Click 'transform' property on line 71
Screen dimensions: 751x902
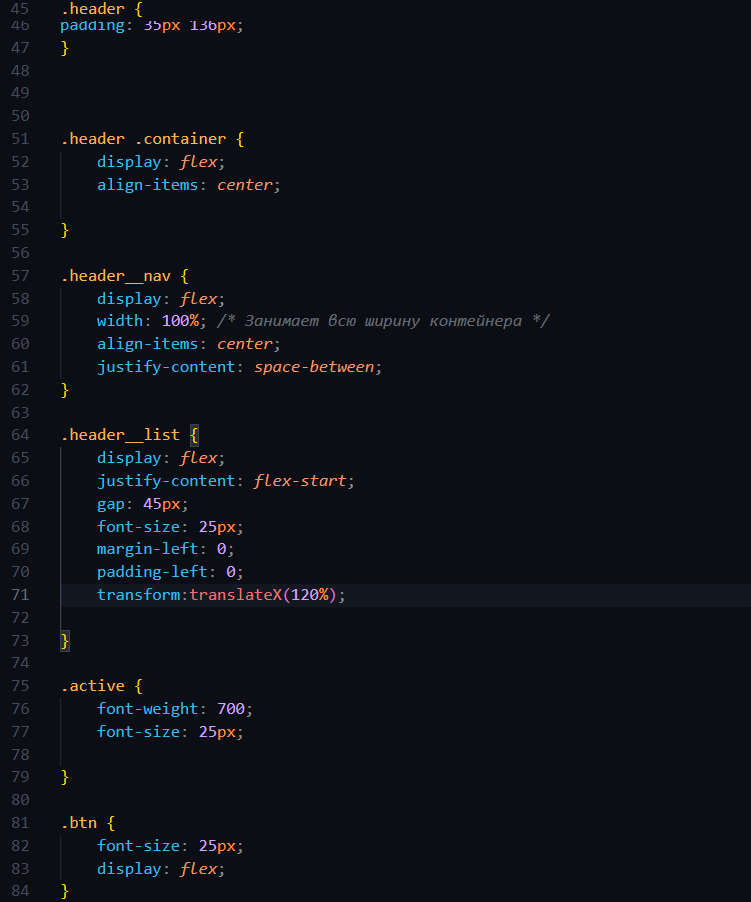pyautogui.click(x=139, y=595)
